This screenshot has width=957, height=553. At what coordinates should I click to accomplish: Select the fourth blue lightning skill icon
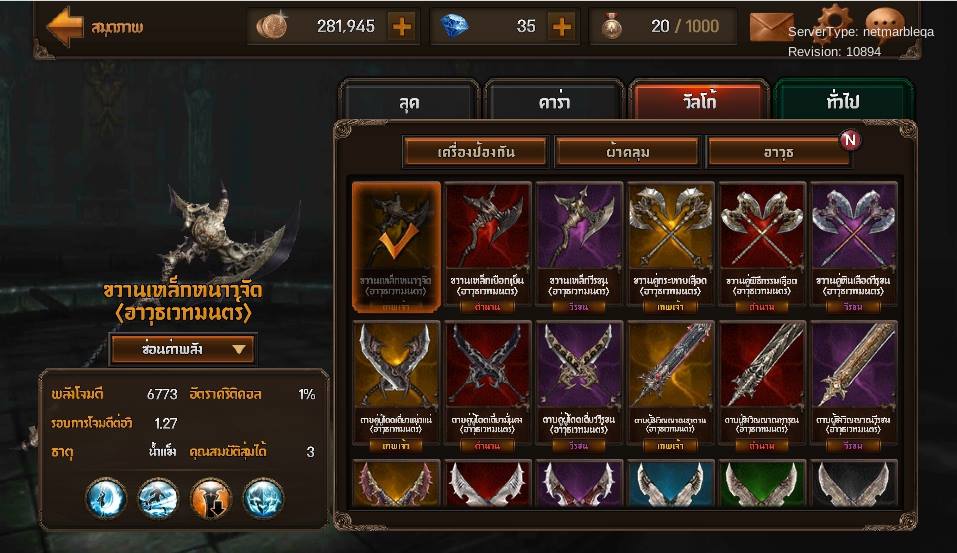pos(264,498)
